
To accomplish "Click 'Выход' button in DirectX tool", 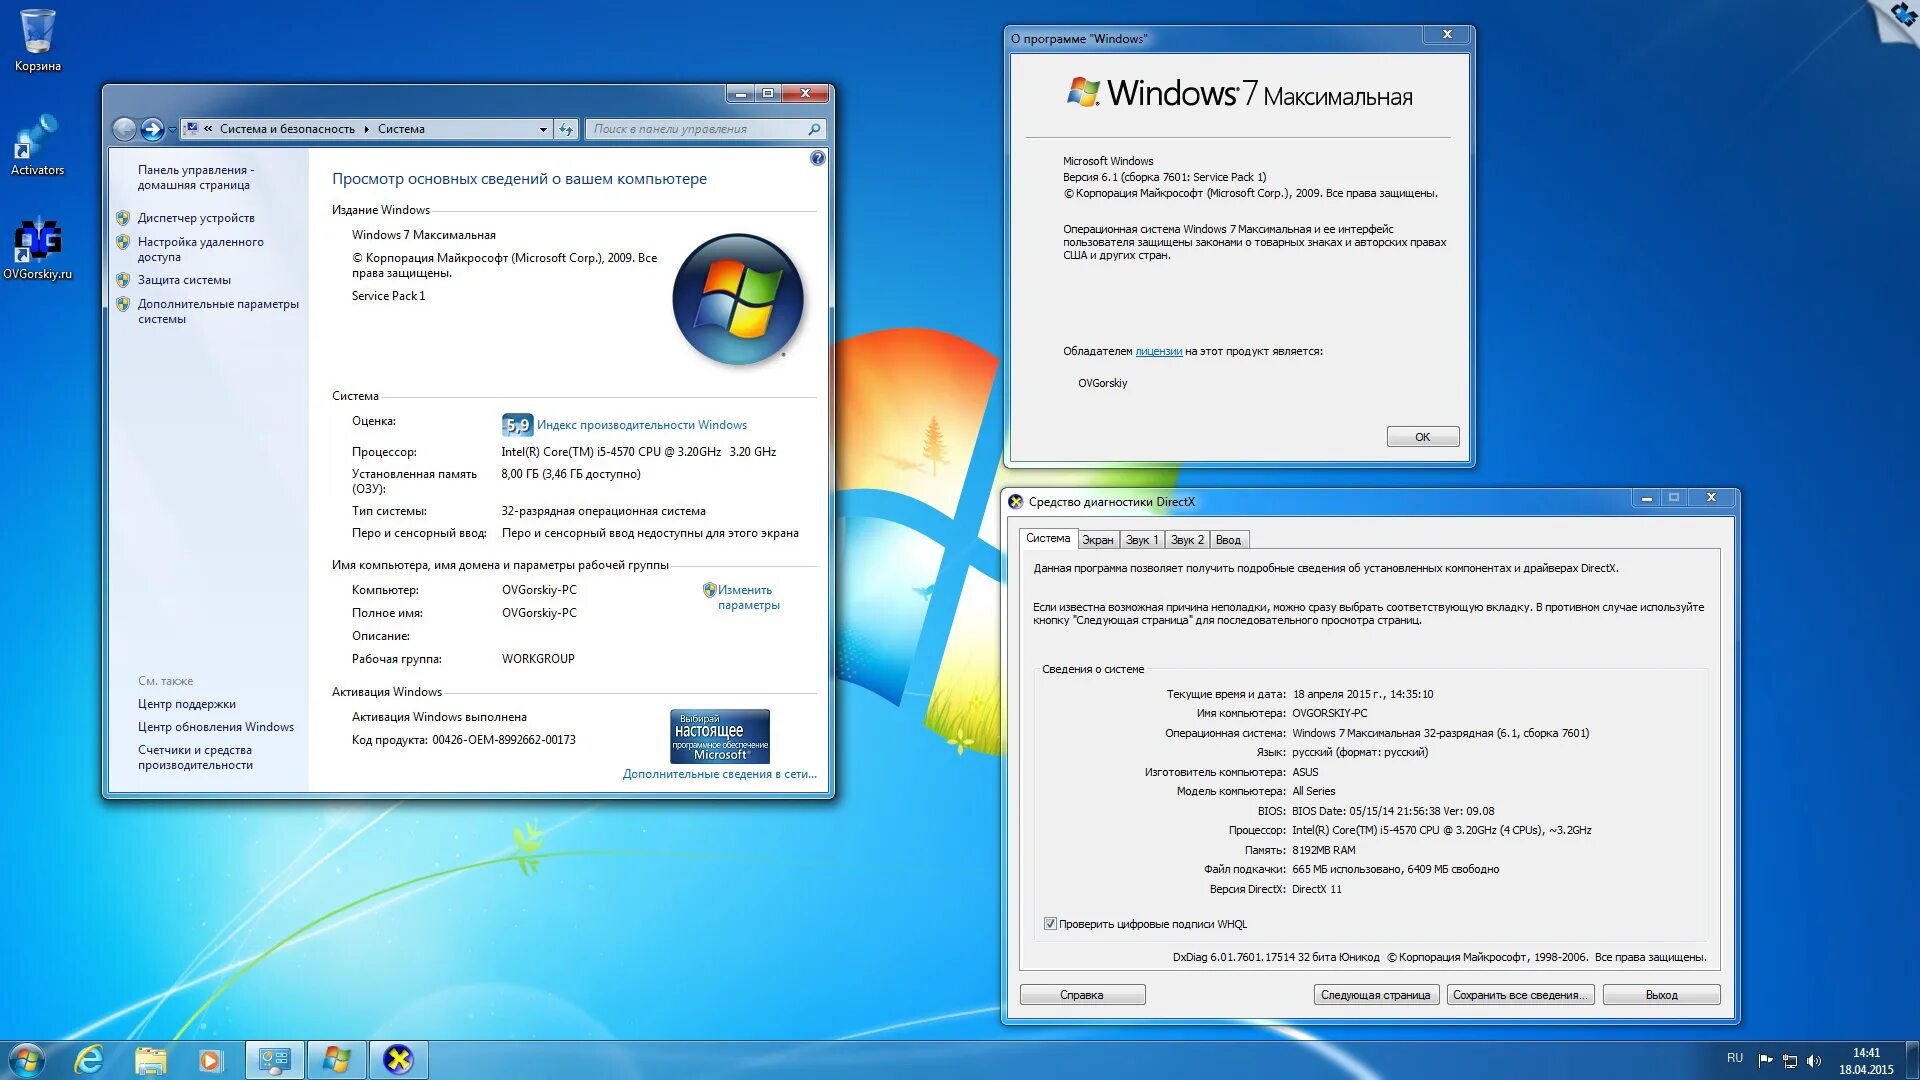I will pos(1661,995).
